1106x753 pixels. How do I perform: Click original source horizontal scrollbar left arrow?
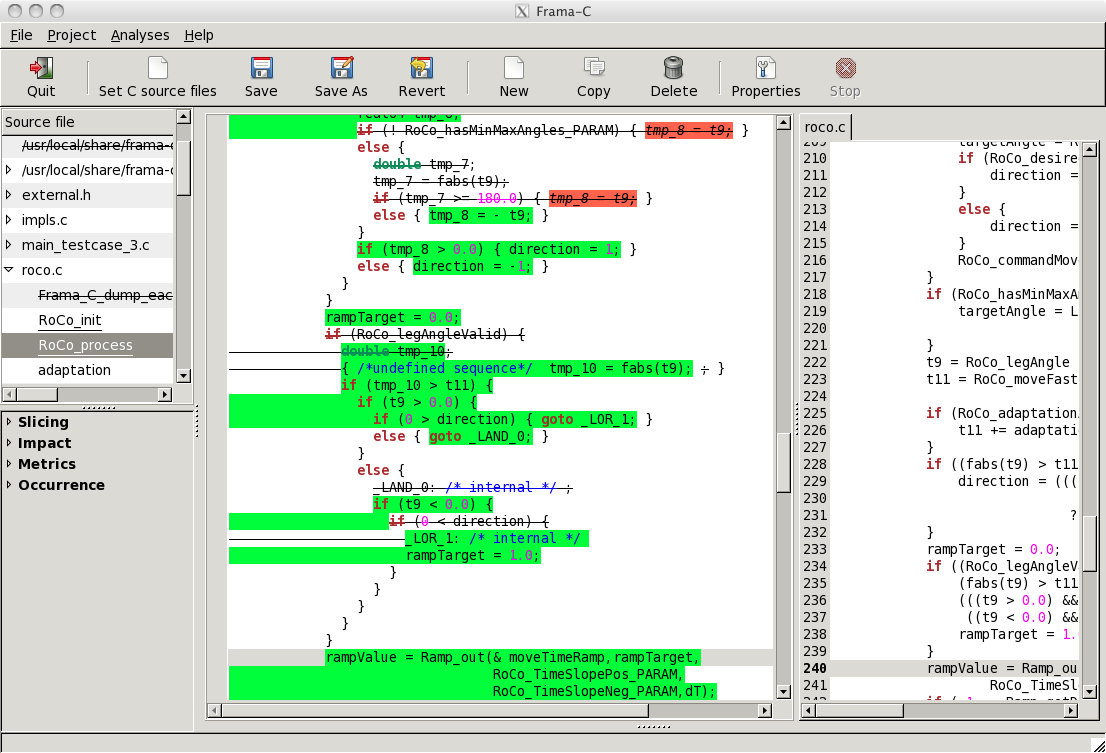click(809, 711)
